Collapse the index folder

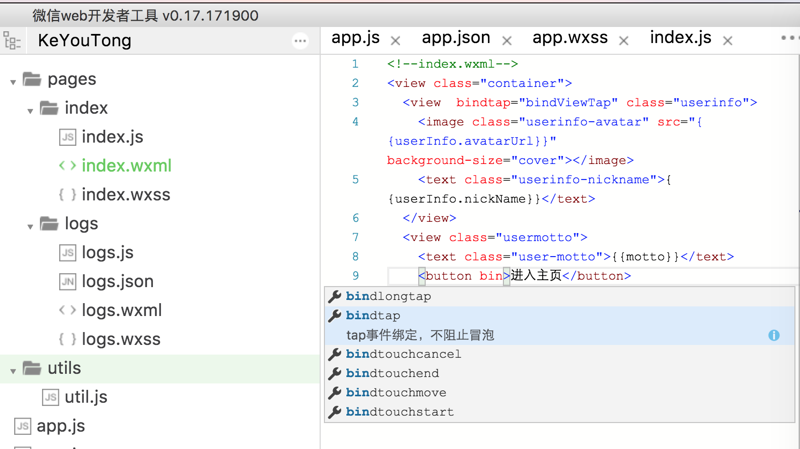(x=30, y=110)
